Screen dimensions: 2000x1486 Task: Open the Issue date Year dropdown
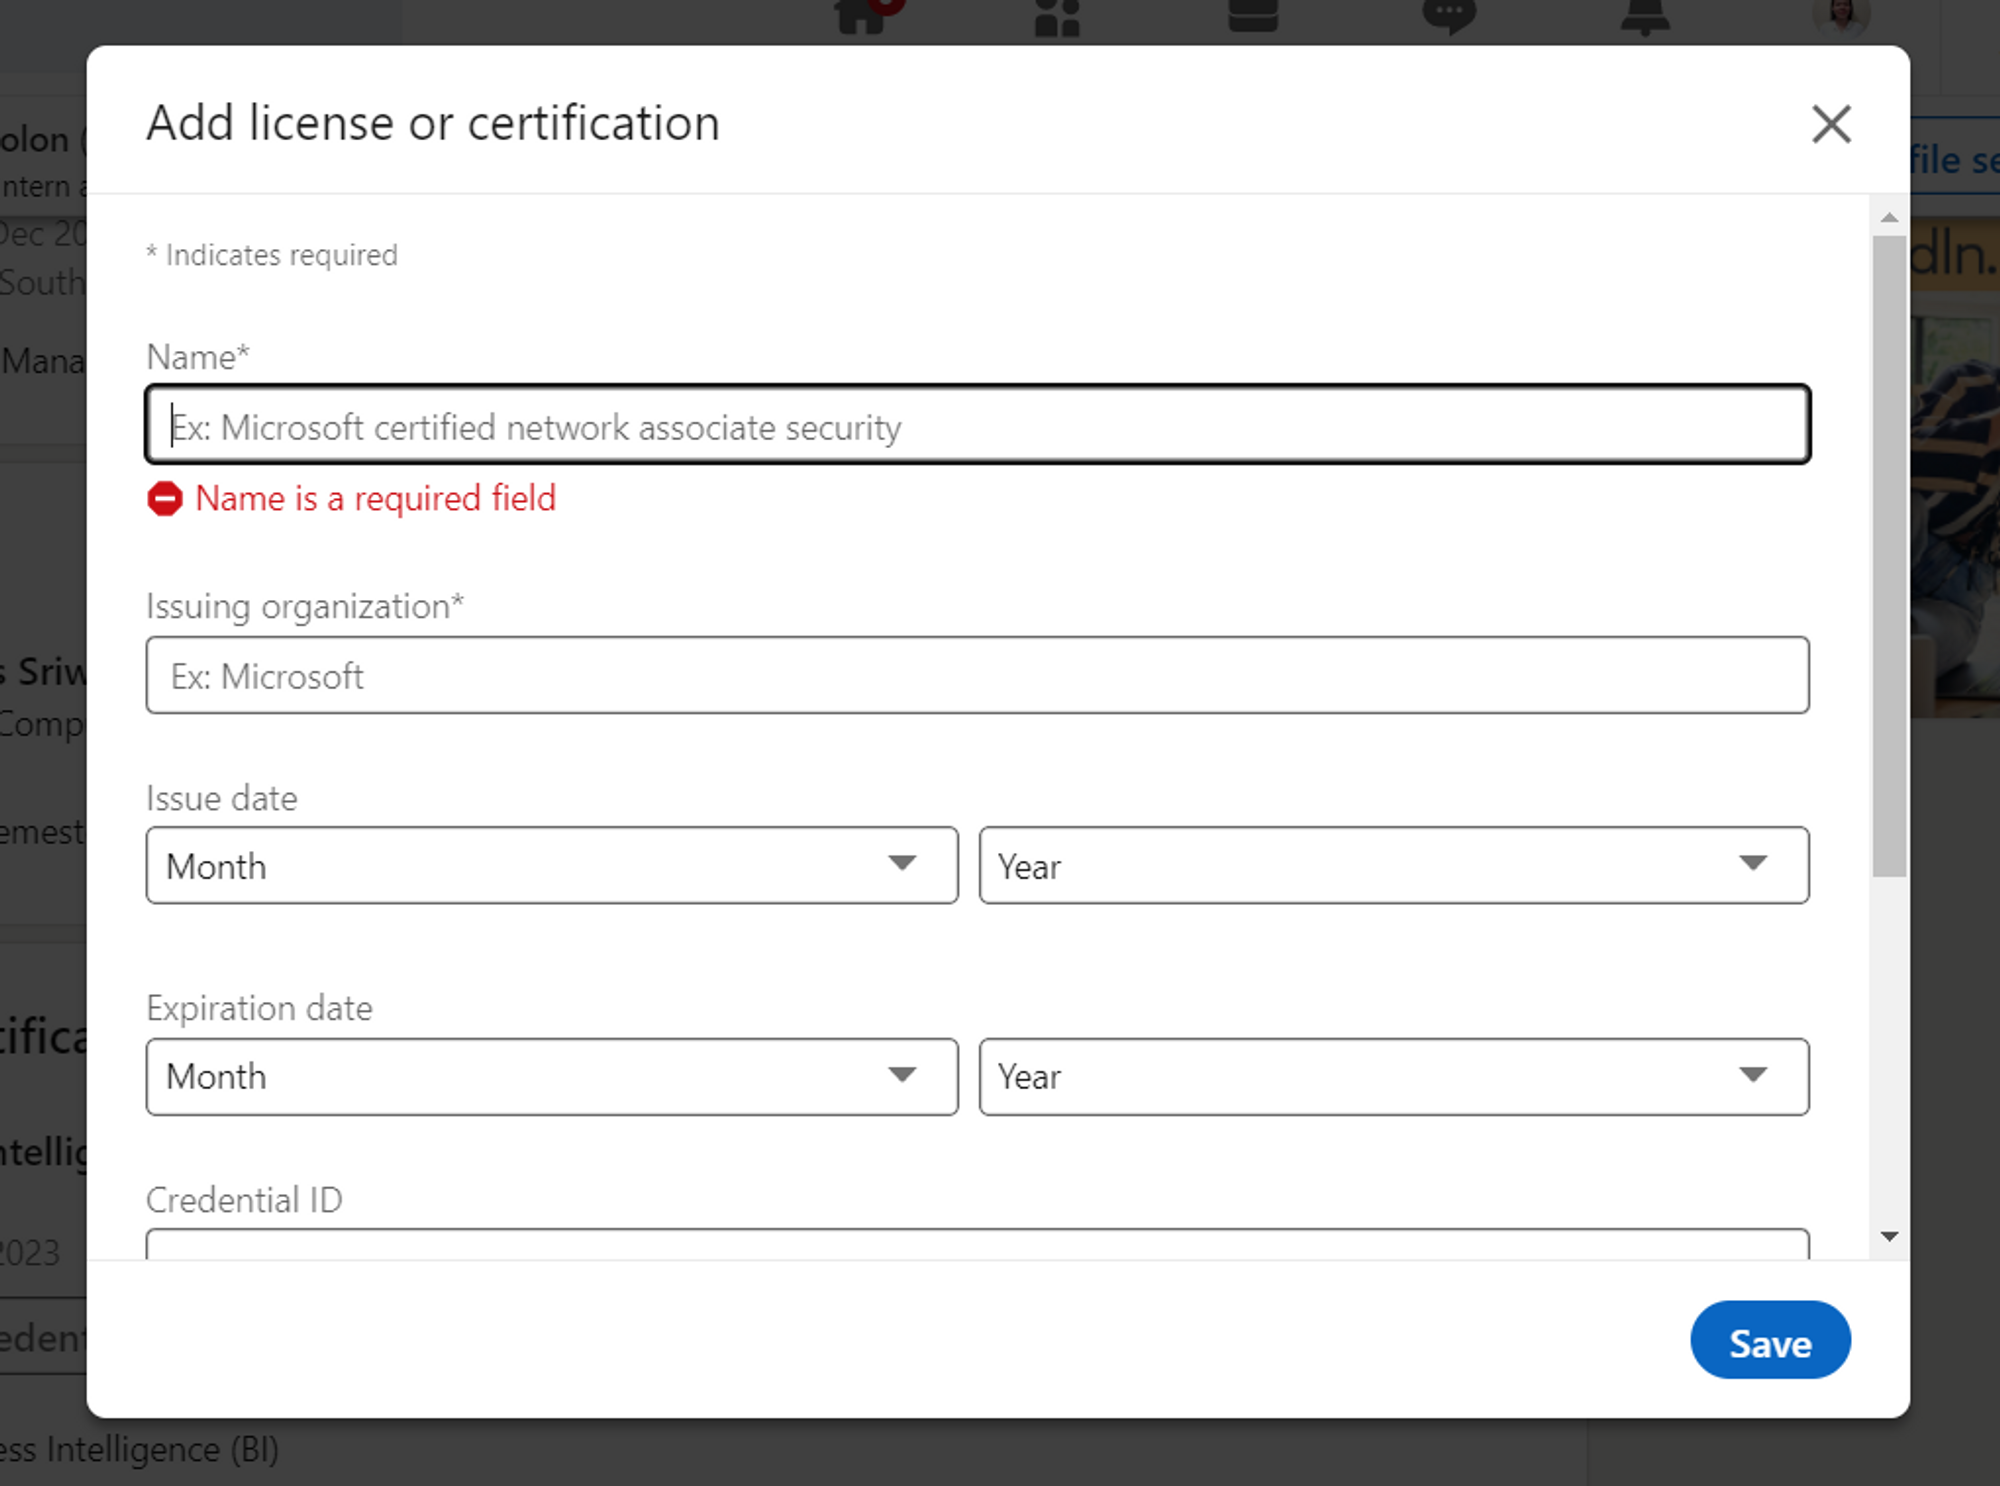pos(1394,865)
